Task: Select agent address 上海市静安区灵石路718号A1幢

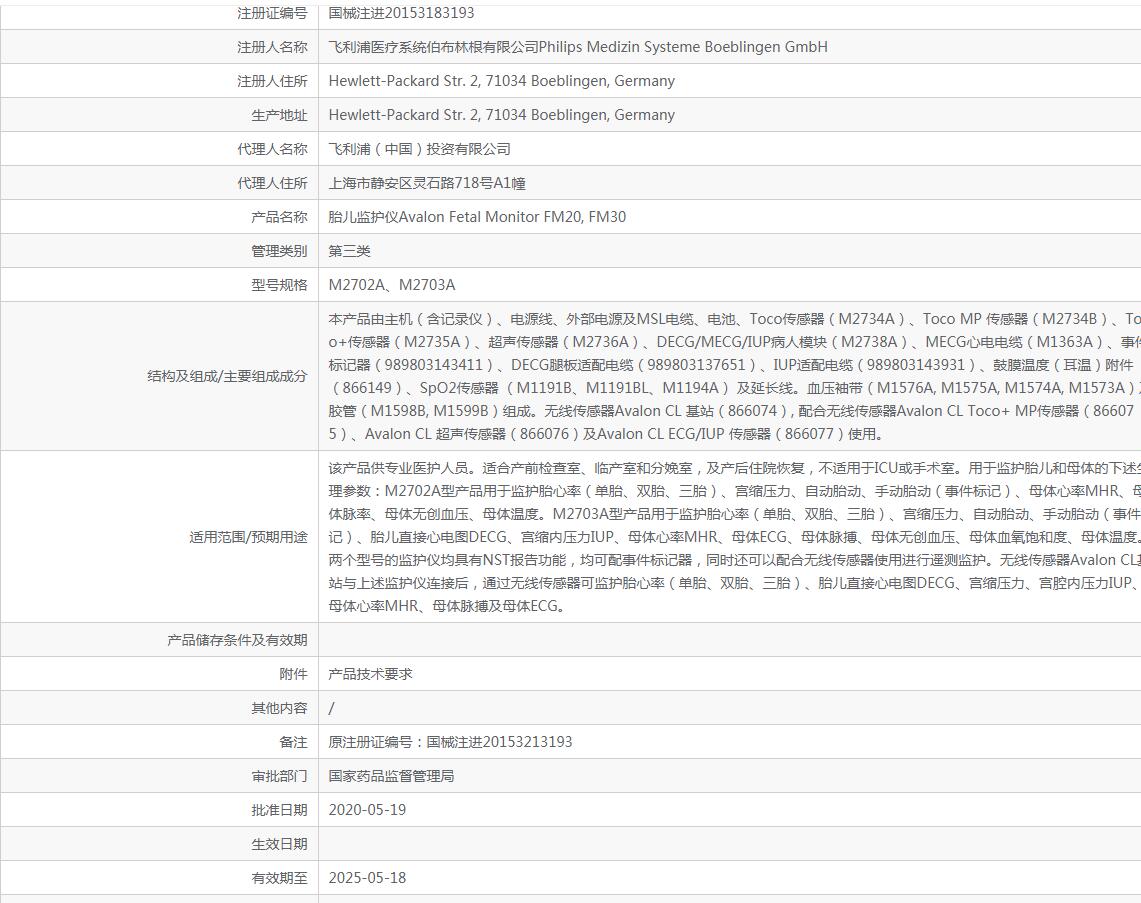Action: pyautogui.click(x=426, y=183)
